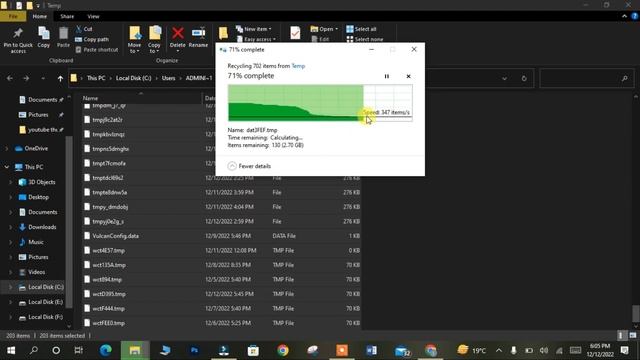The image size is (640, 360).
Task: Click the Properties checkmark icon
Action: click(x=295, y=33)
